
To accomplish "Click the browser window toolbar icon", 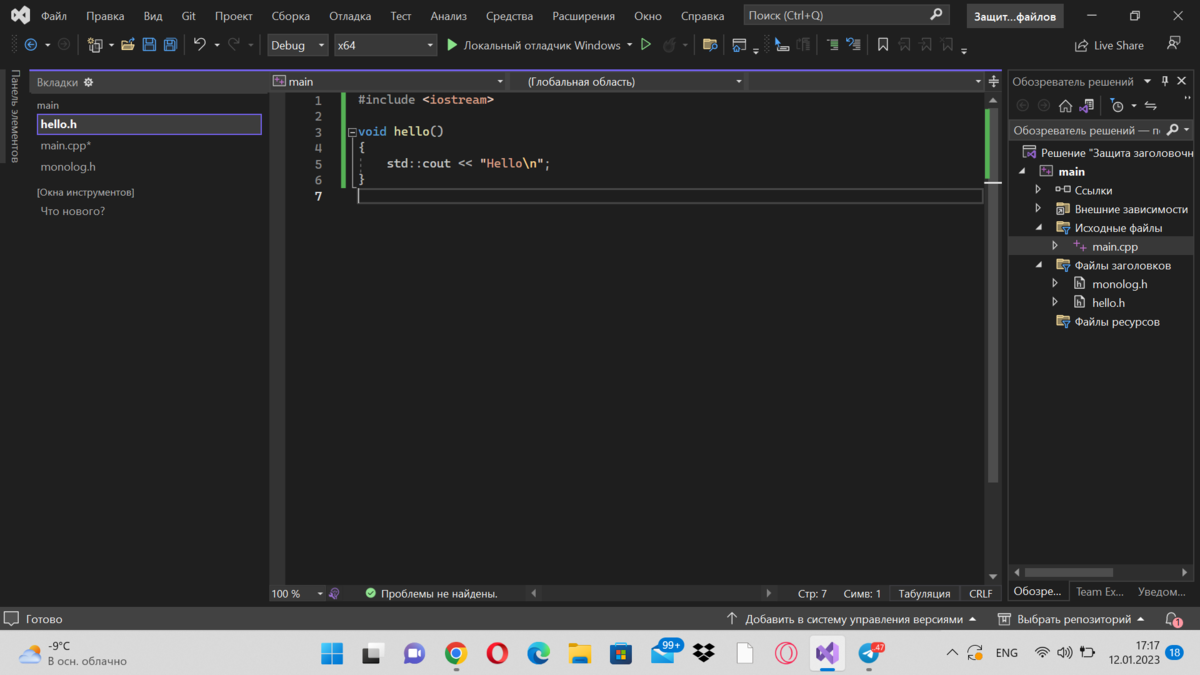I will tap(739, 45).
